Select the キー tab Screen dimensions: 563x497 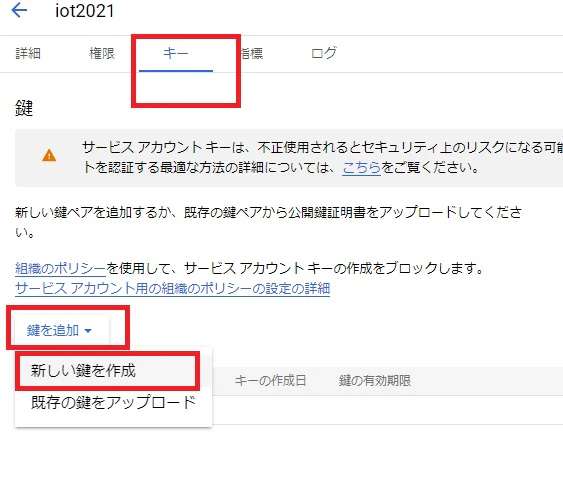[176, 54]
